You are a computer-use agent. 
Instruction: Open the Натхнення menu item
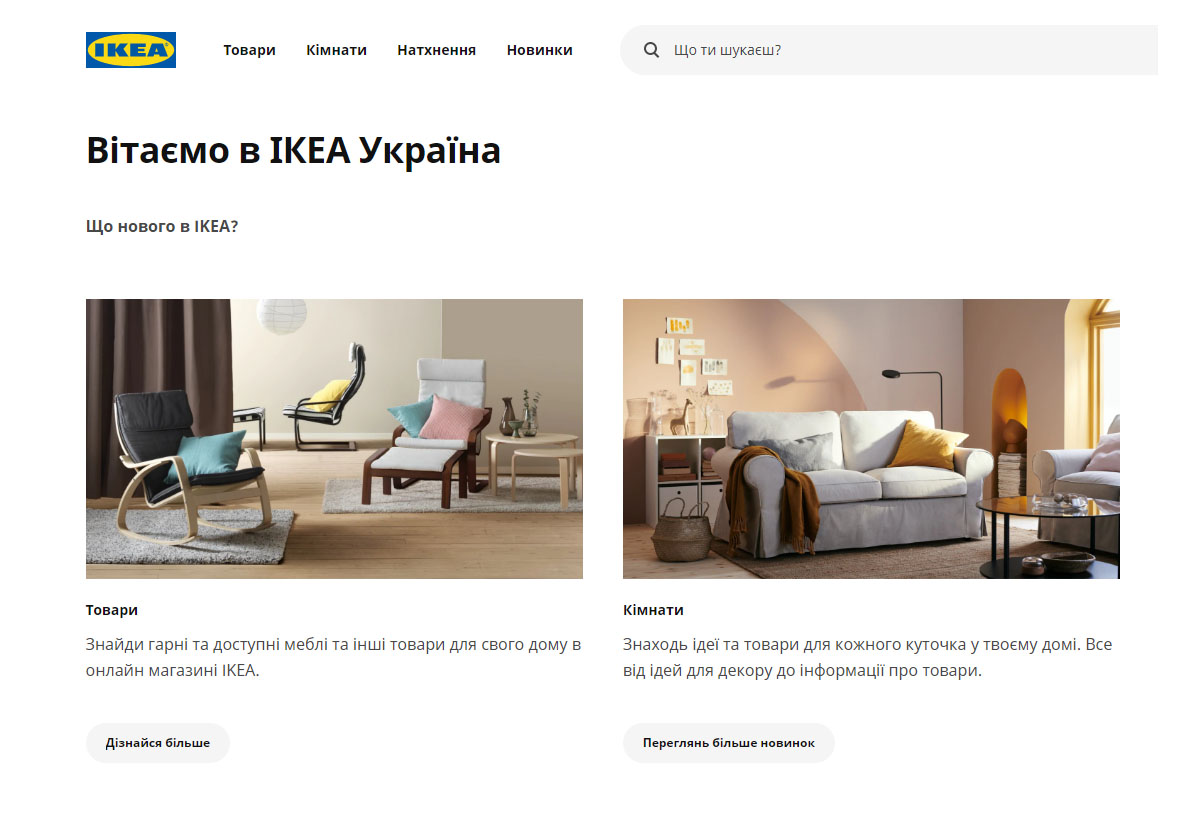pyautogui.click(x=436, y=50)
